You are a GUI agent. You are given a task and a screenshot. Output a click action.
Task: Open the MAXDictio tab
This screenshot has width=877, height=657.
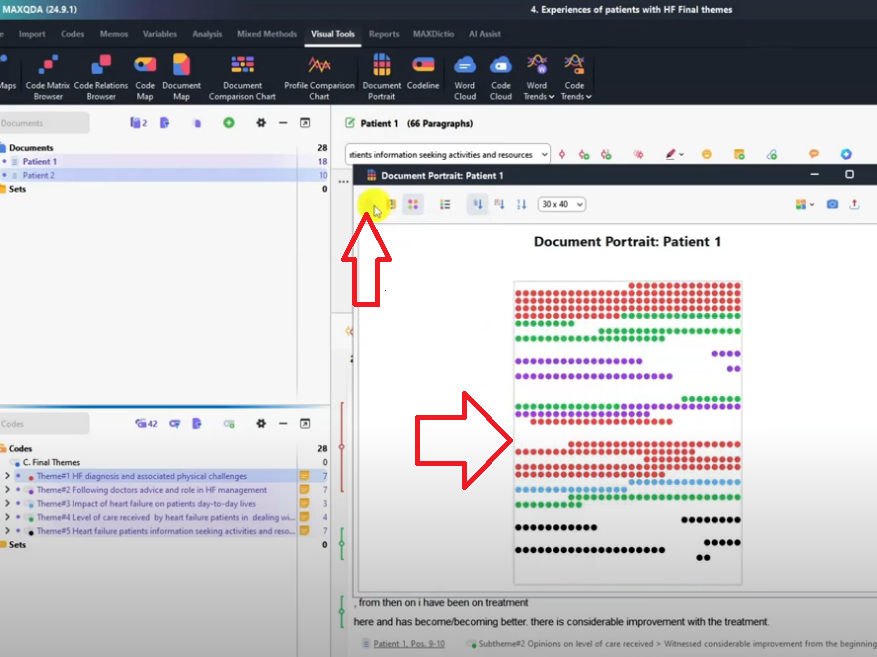coord(433,34)
